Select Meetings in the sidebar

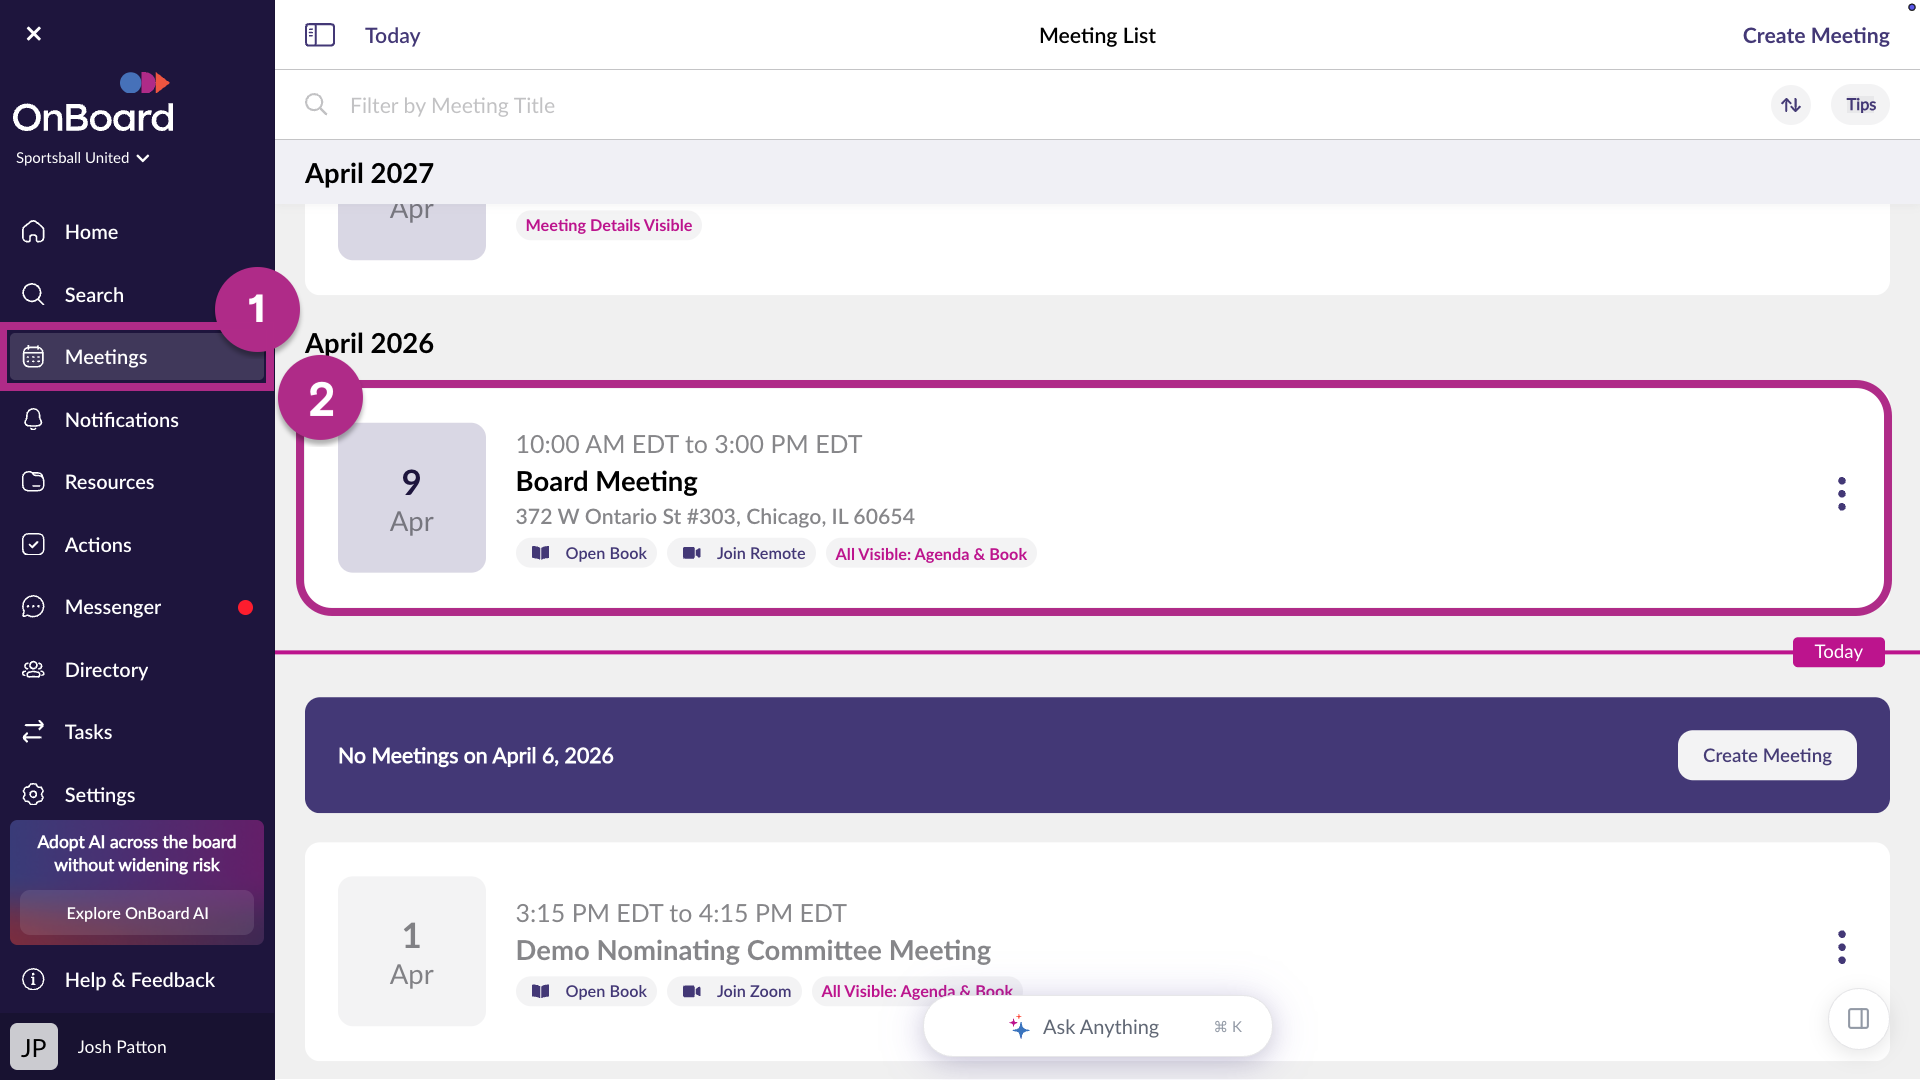point(106,357)
